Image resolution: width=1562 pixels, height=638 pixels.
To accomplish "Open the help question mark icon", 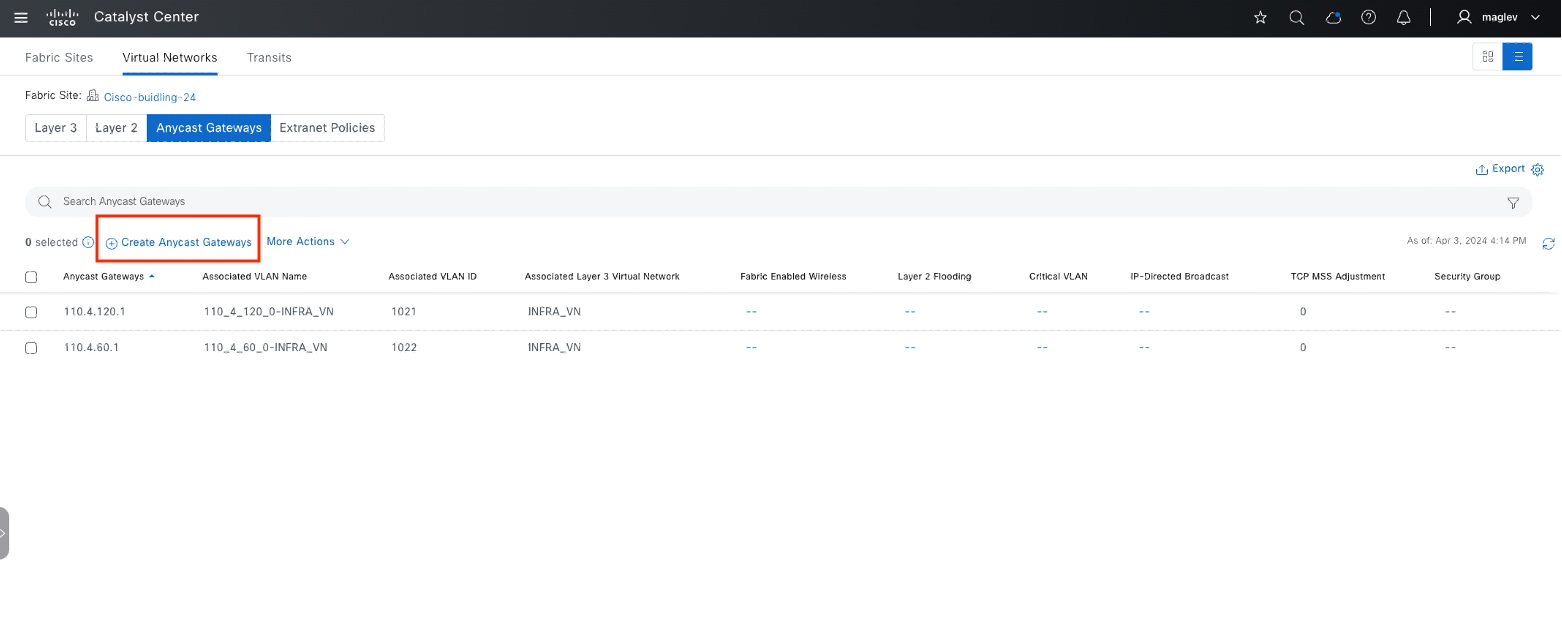I will [1369, 17].
